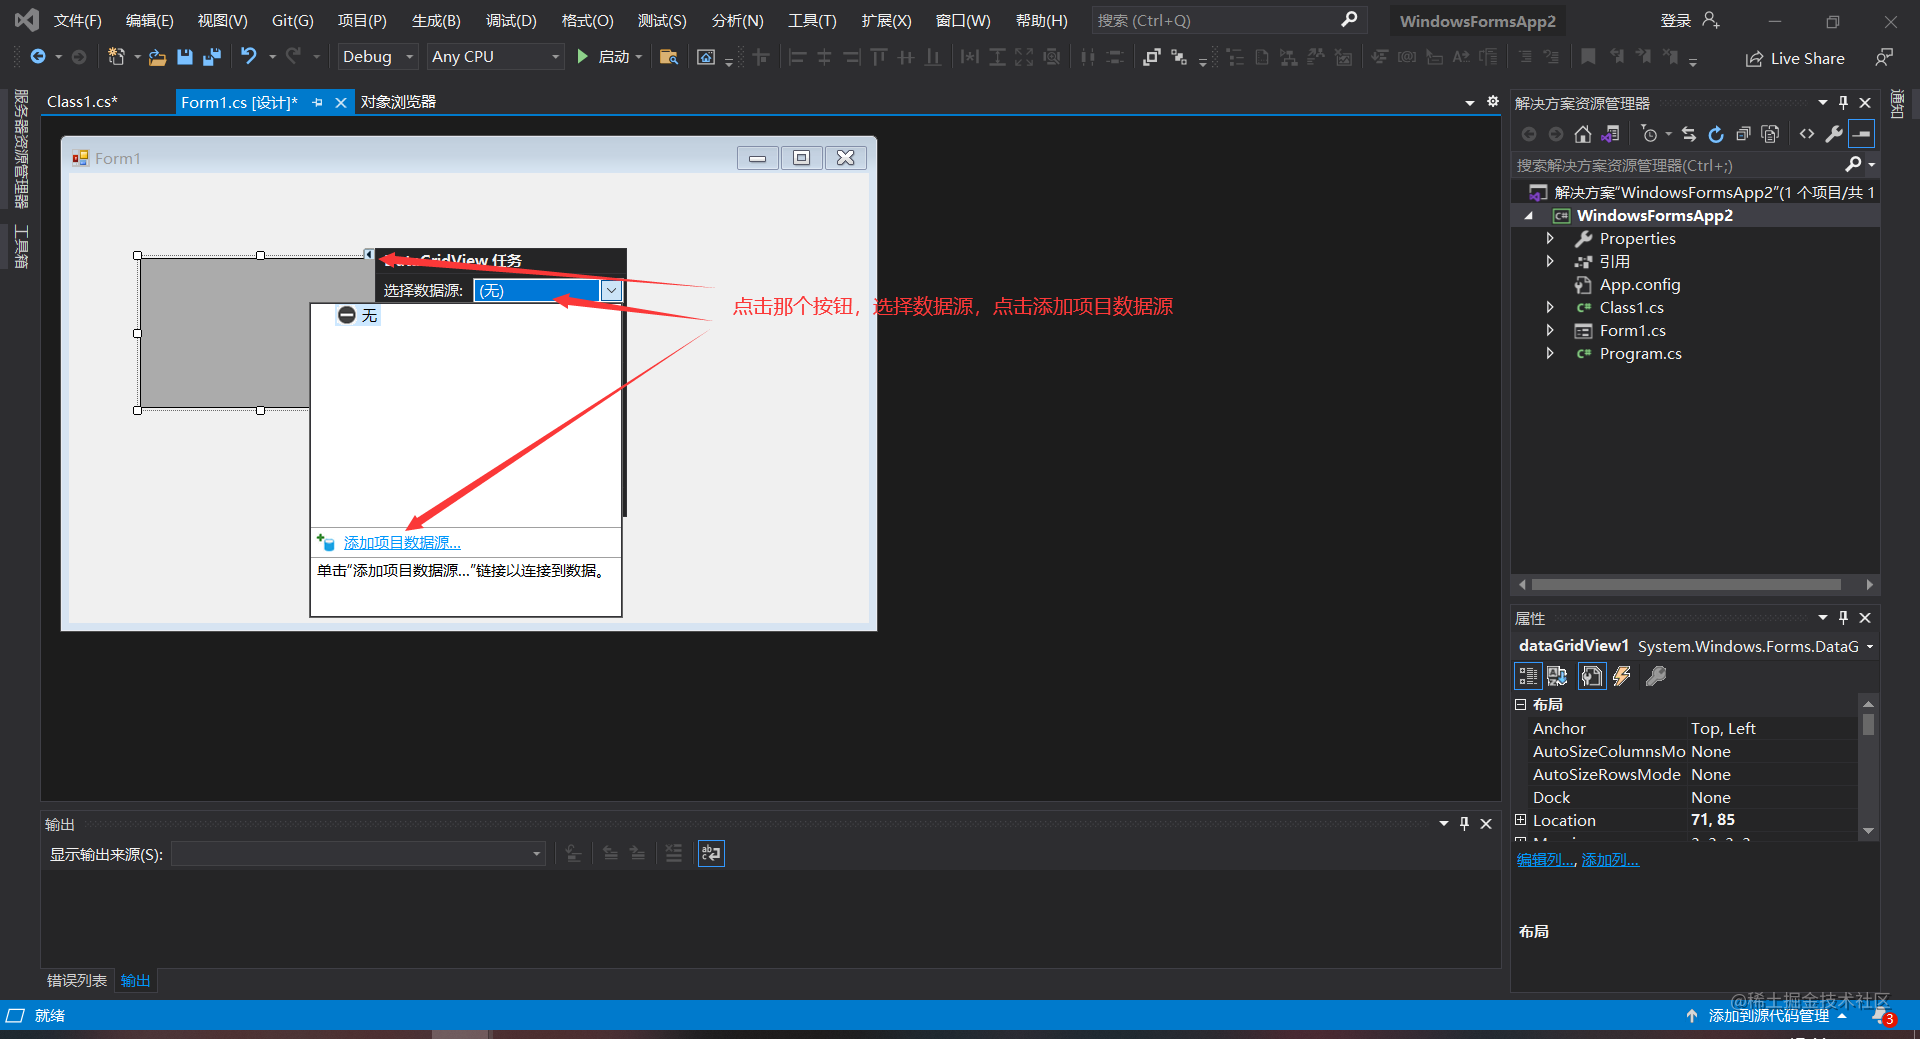Viewport: 1920px width, 1039px height.
Task: Click the refresh icon in Solution Explorer
Action: tap(1716, 134)
